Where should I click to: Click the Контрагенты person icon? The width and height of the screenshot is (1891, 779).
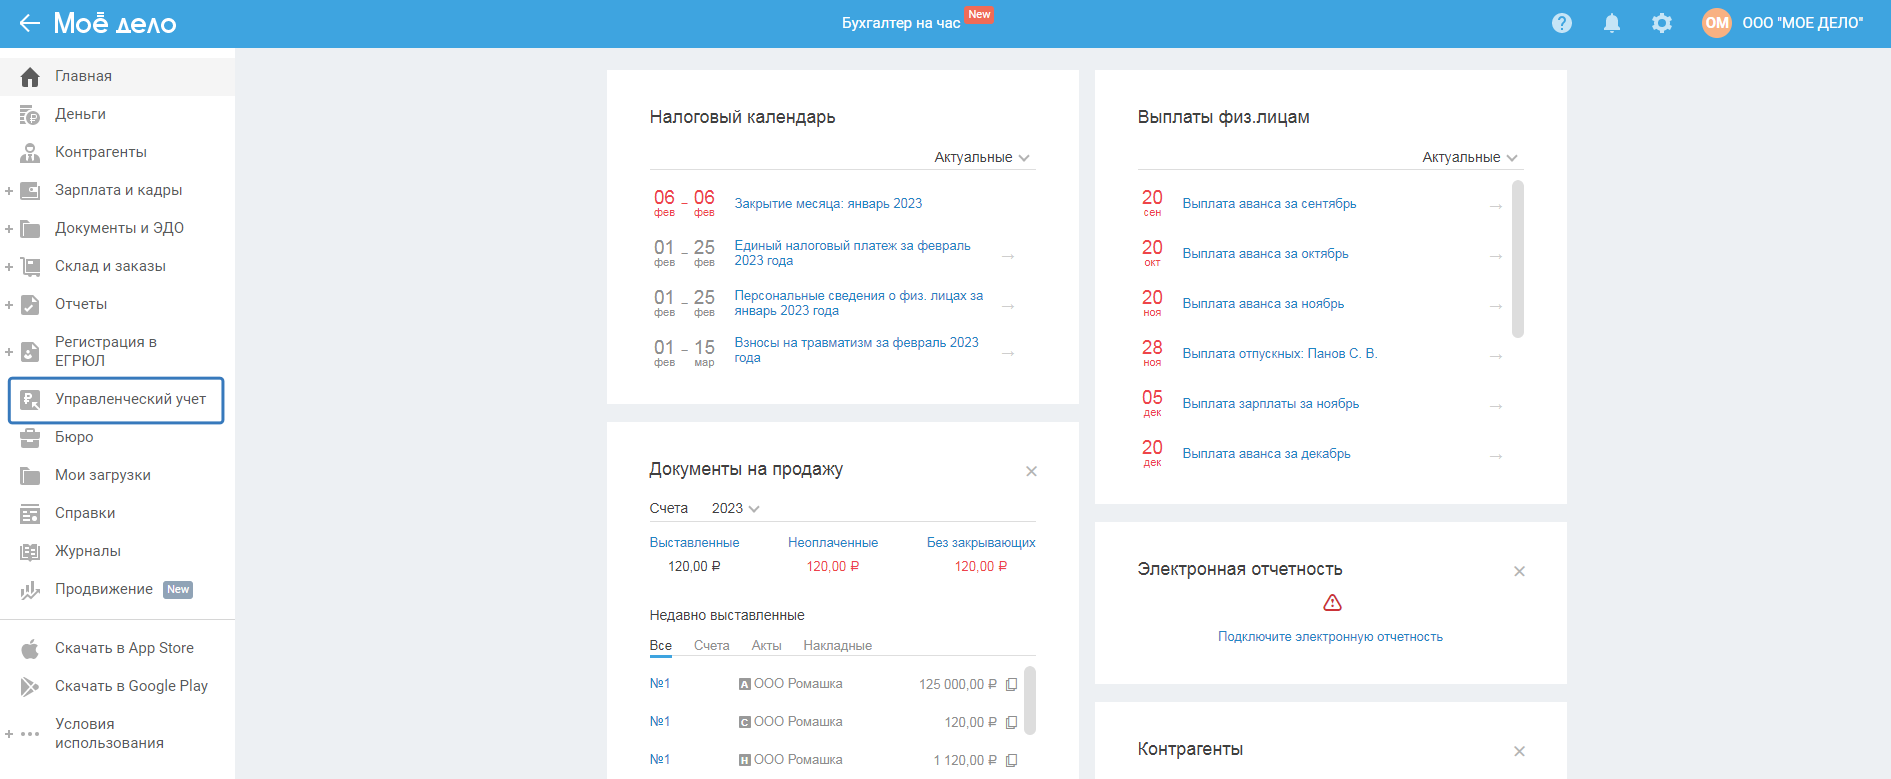[x=30, y=153]
